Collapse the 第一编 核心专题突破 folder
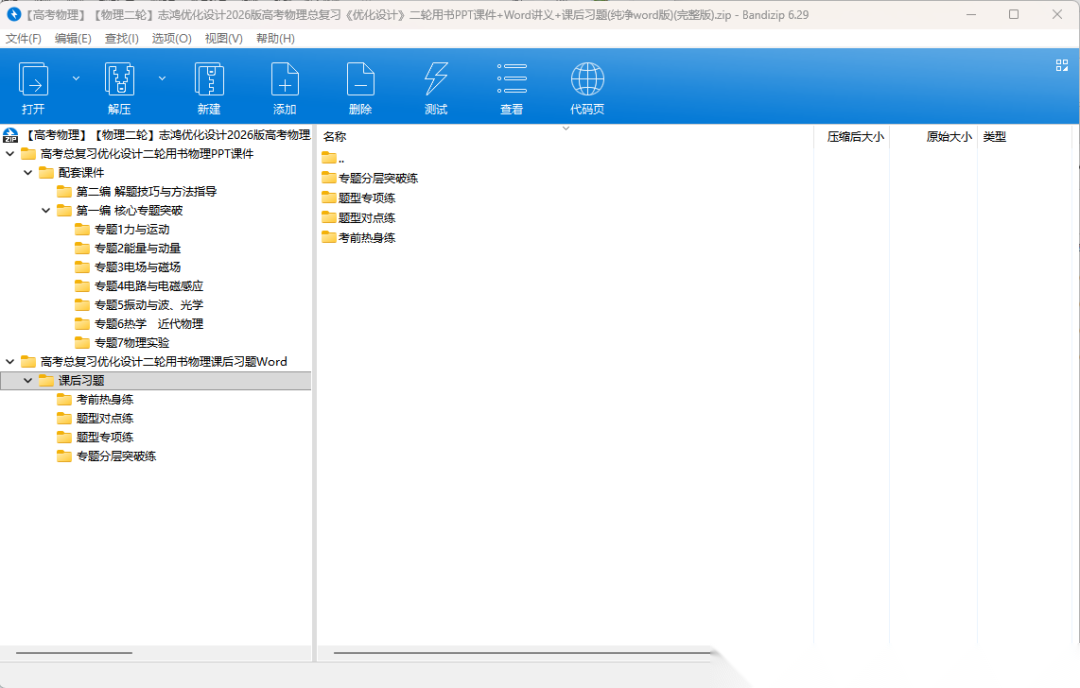The height and width of the screenshot is (688, 1080). [x=46, y=211]
